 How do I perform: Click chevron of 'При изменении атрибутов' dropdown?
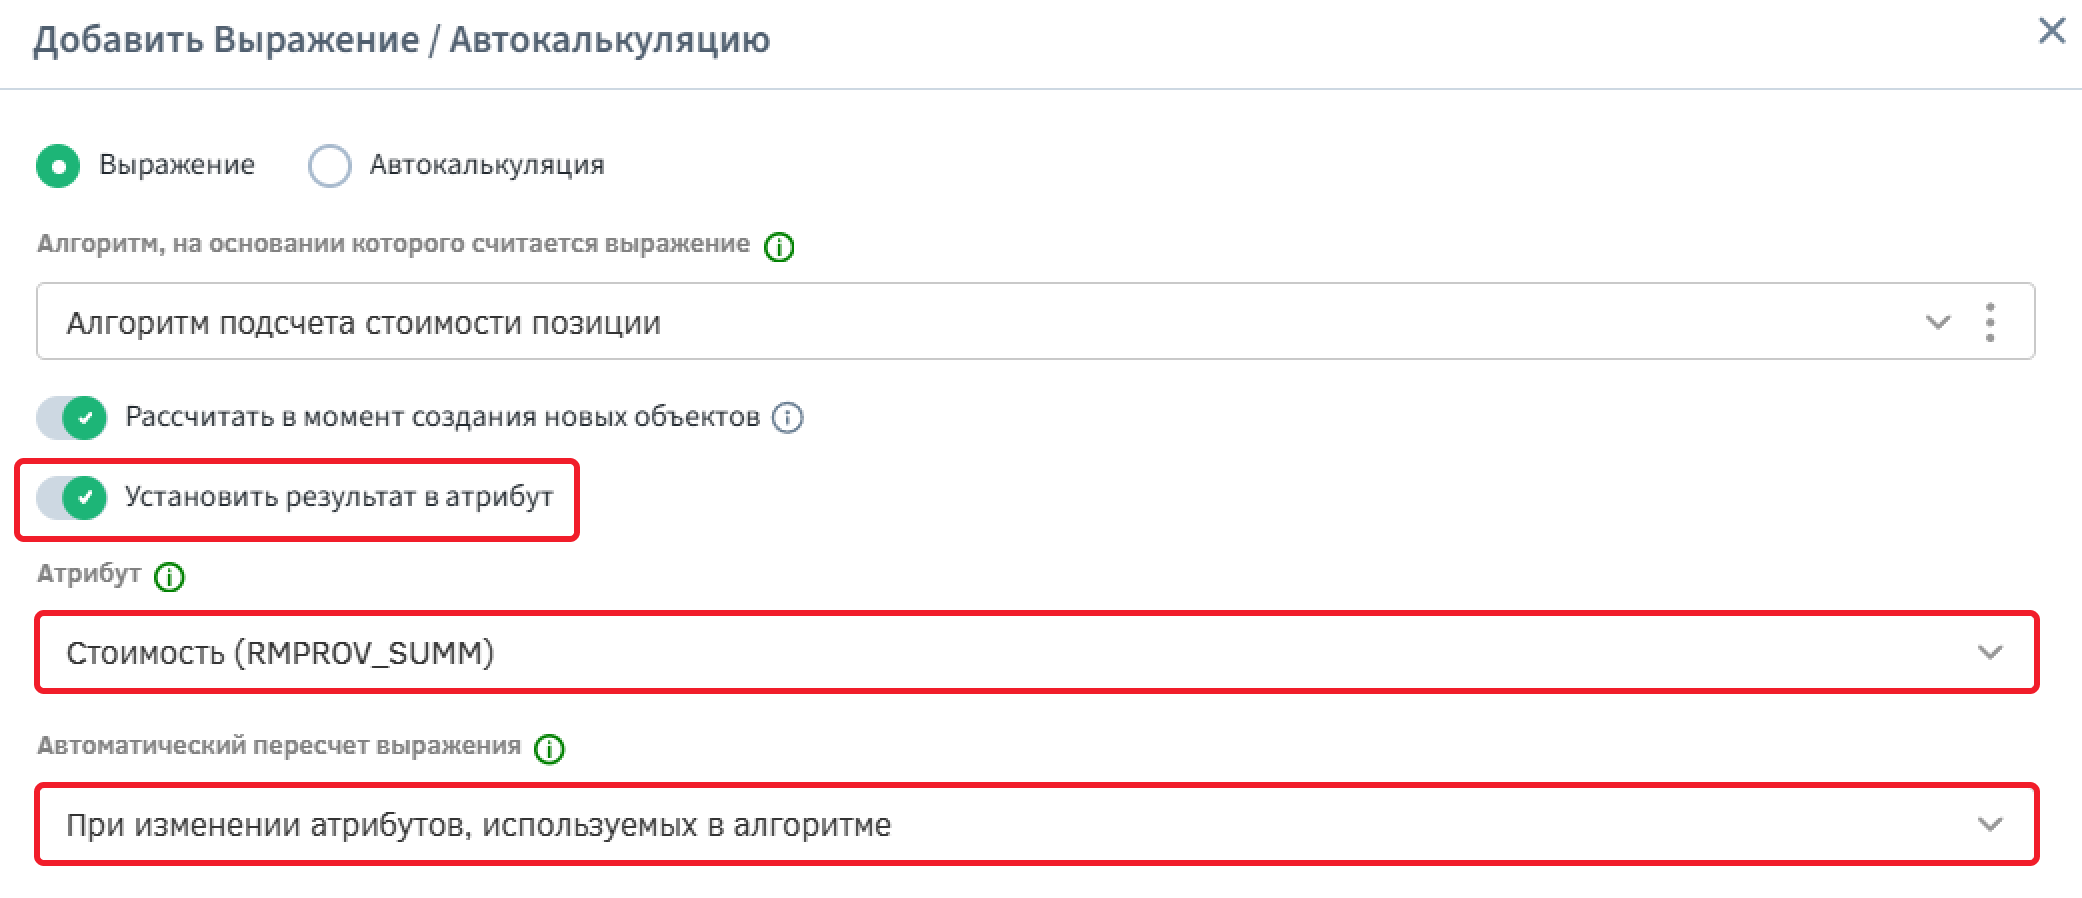coord(1990,825)
